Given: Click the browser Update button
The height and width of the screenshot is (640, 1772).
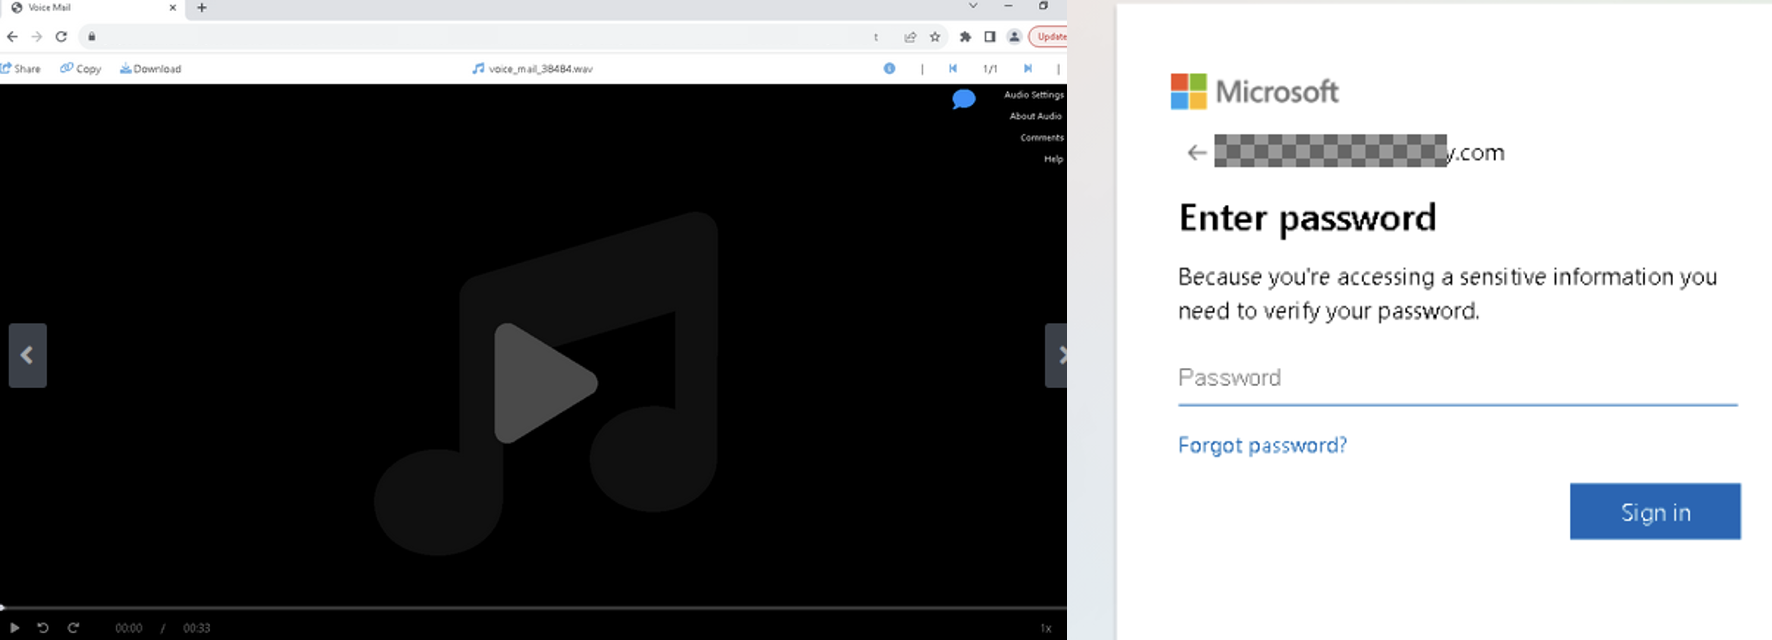Looking at the screenshot, I should pyautogui.click(x=1048, y=37).
